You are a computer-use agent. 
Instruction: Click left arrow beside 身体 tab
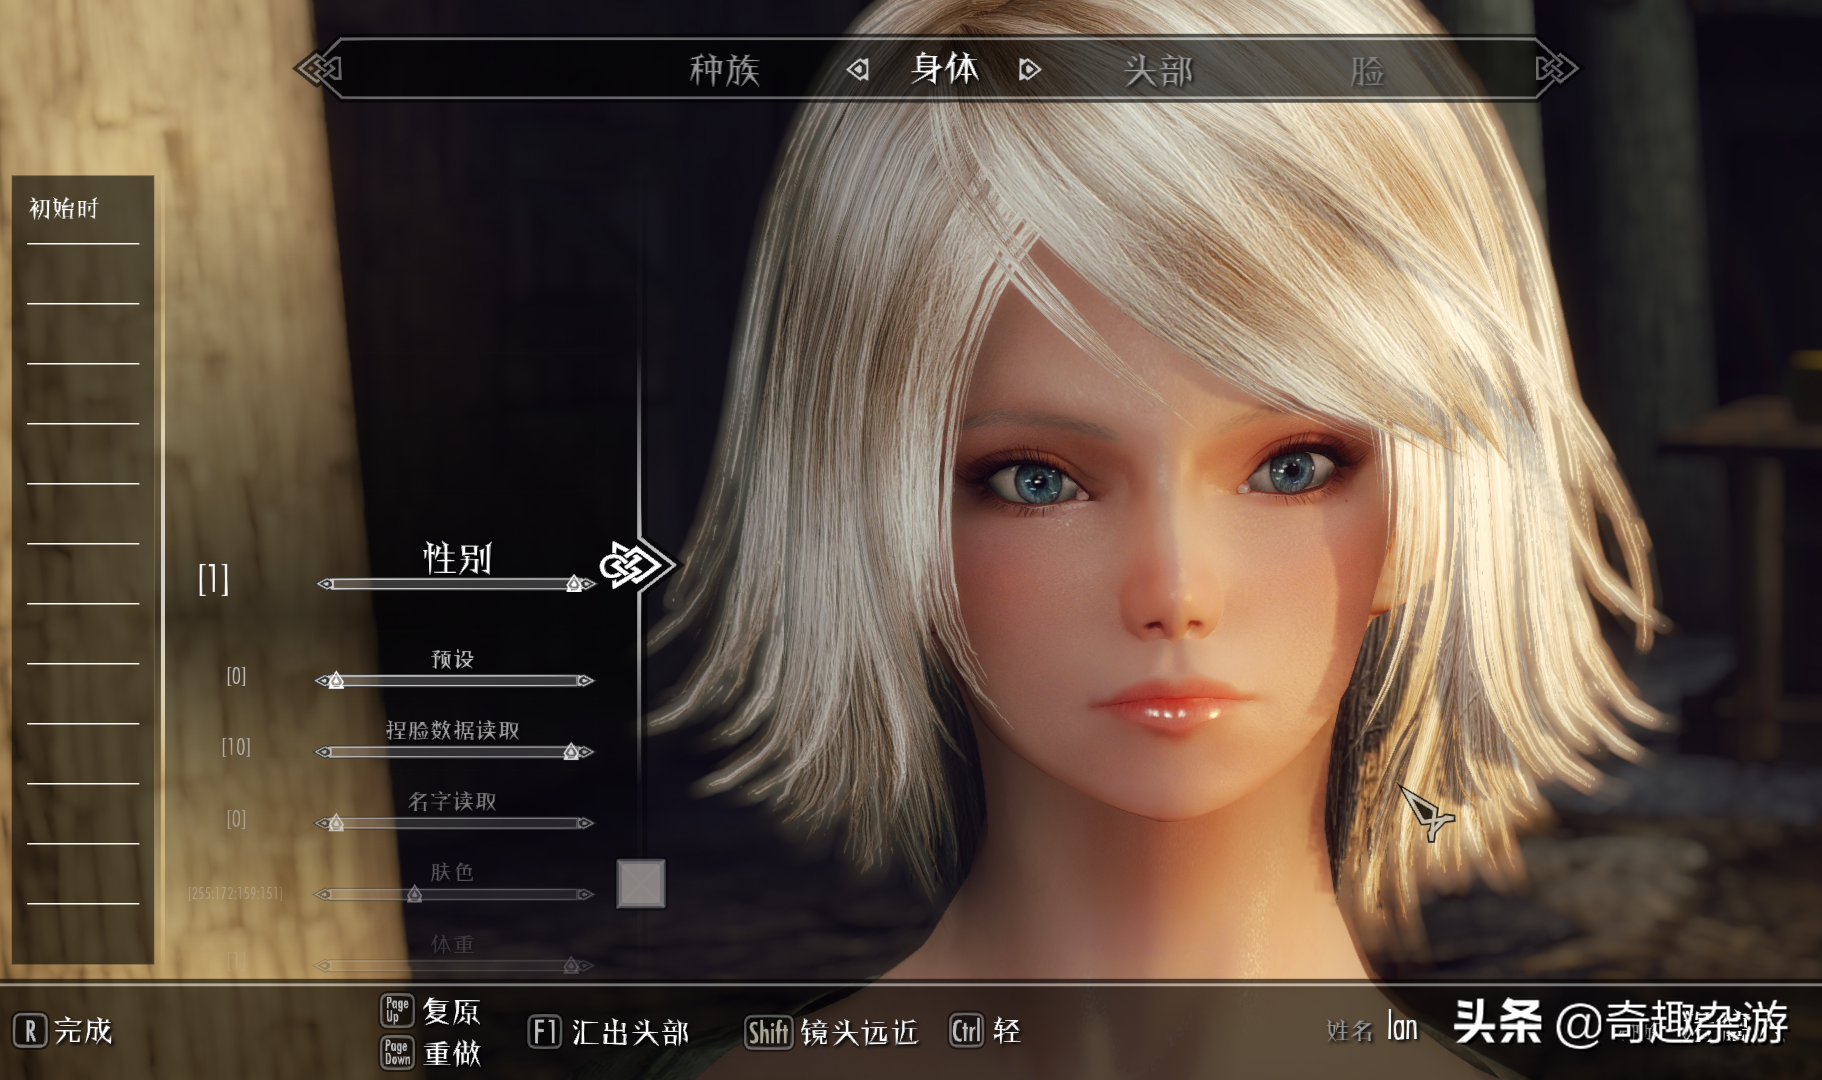(x=857, y=69)
